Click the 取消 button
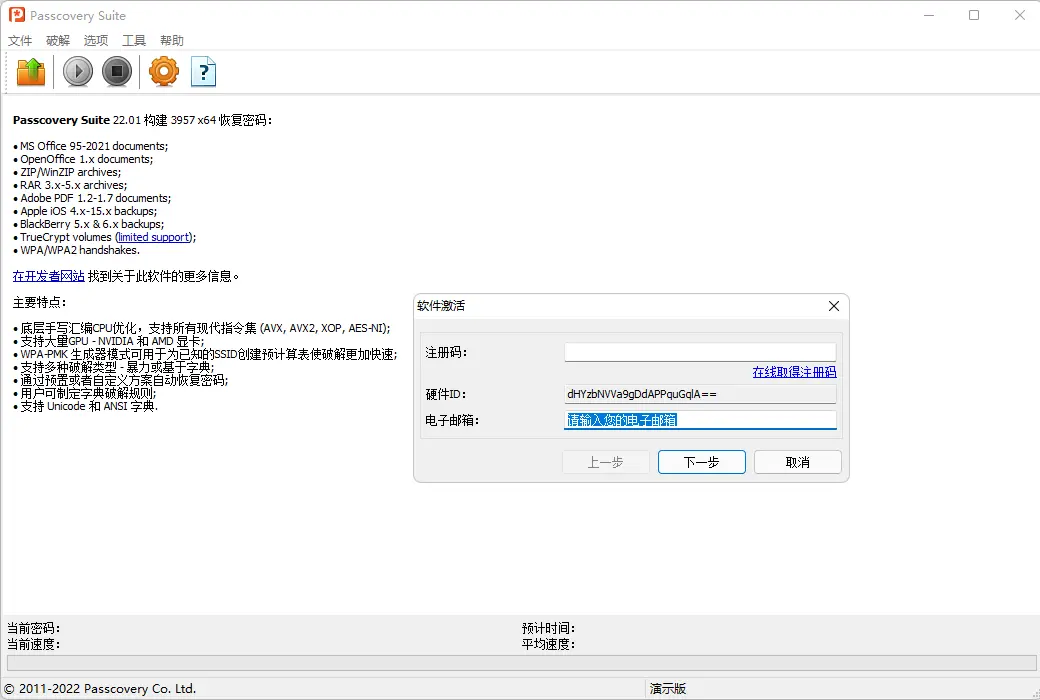The height and width of the screenshot is (700, 1040). [798, 462]
